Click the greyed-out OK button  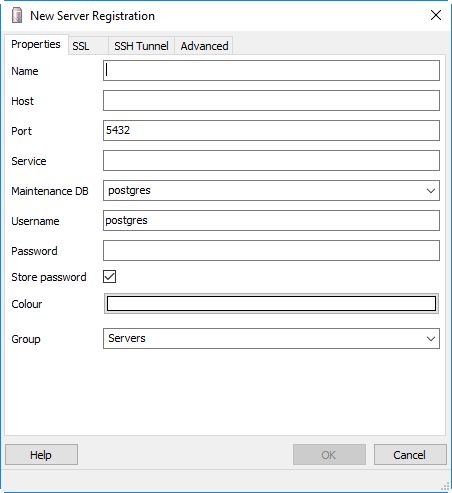pyautogui.click(x=329, y=454)
